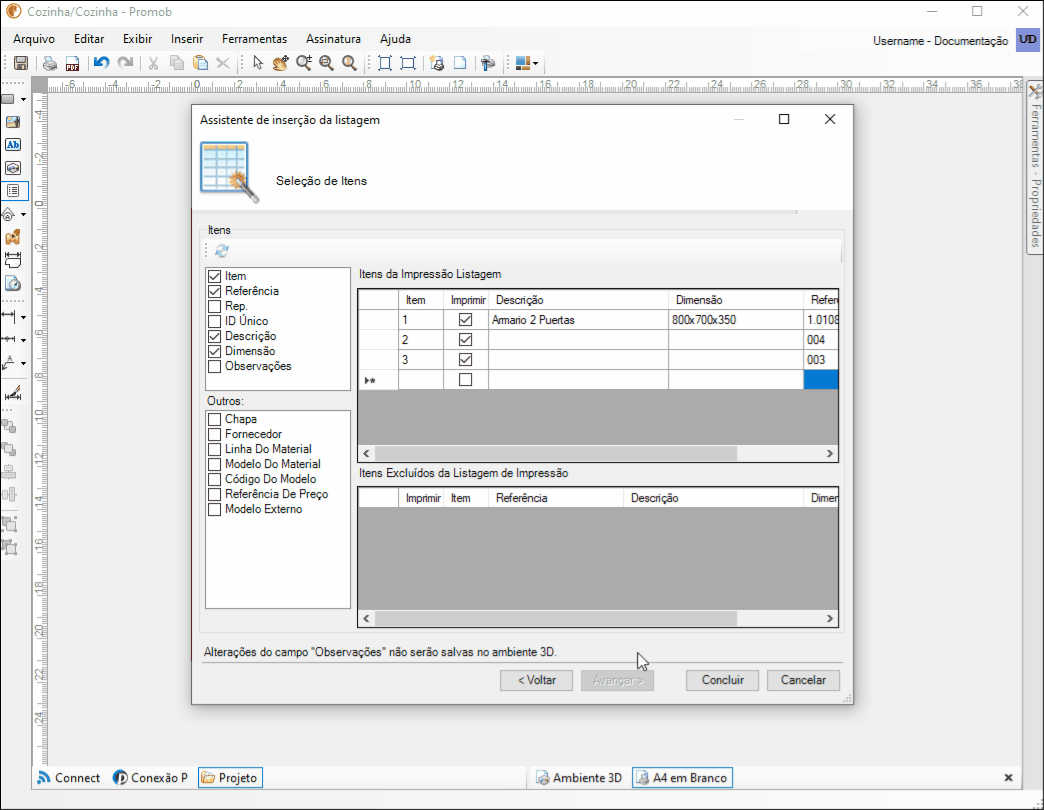Uncheck the Referência checkbox
The width and height of the screenshot is (1044, 810).
pos(214,292)
